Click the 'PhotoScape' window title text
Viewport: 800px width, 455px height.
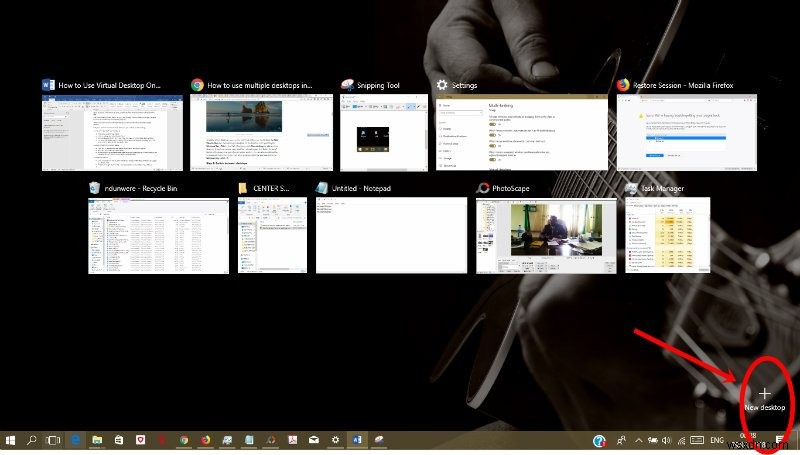511,188
